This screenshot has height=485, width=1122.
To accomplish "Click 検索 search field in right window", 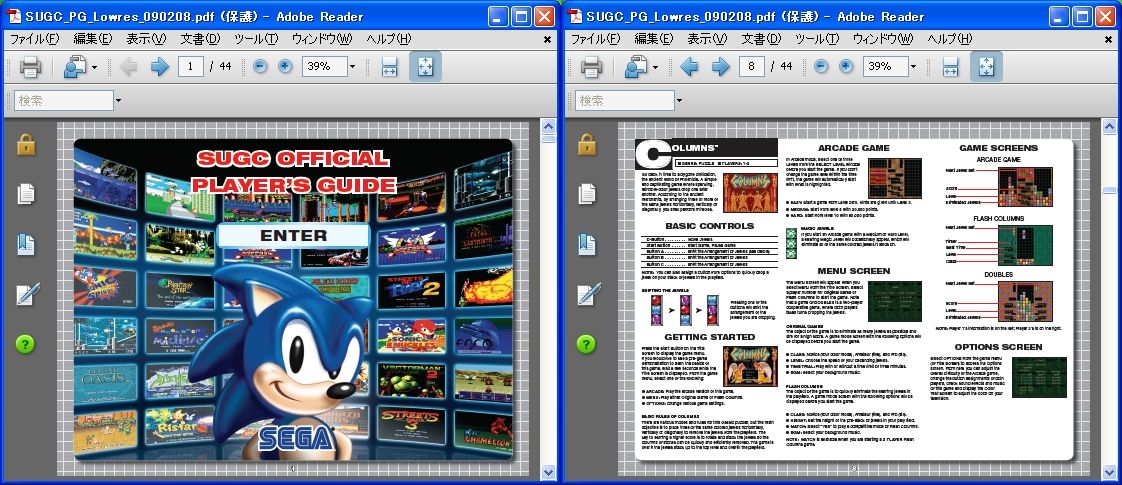I will click(625, 101).
